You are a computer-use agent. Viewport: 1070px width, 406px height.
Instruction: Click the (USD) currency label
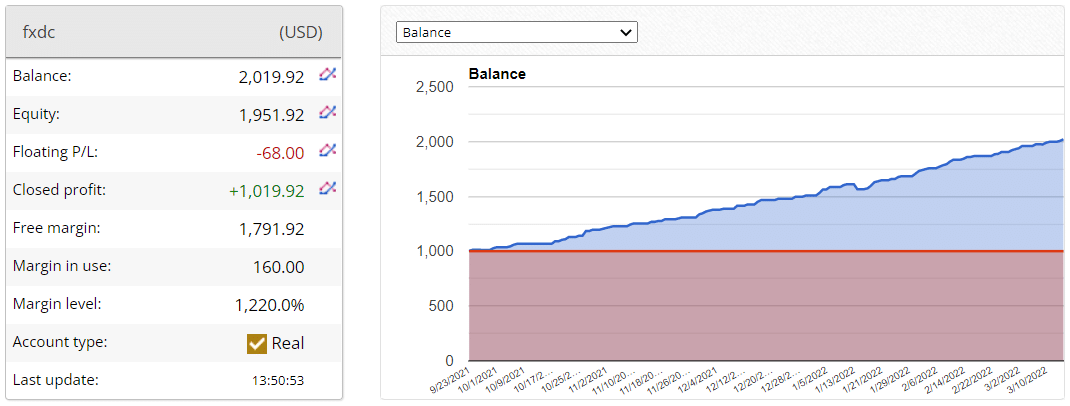point(300,32)
